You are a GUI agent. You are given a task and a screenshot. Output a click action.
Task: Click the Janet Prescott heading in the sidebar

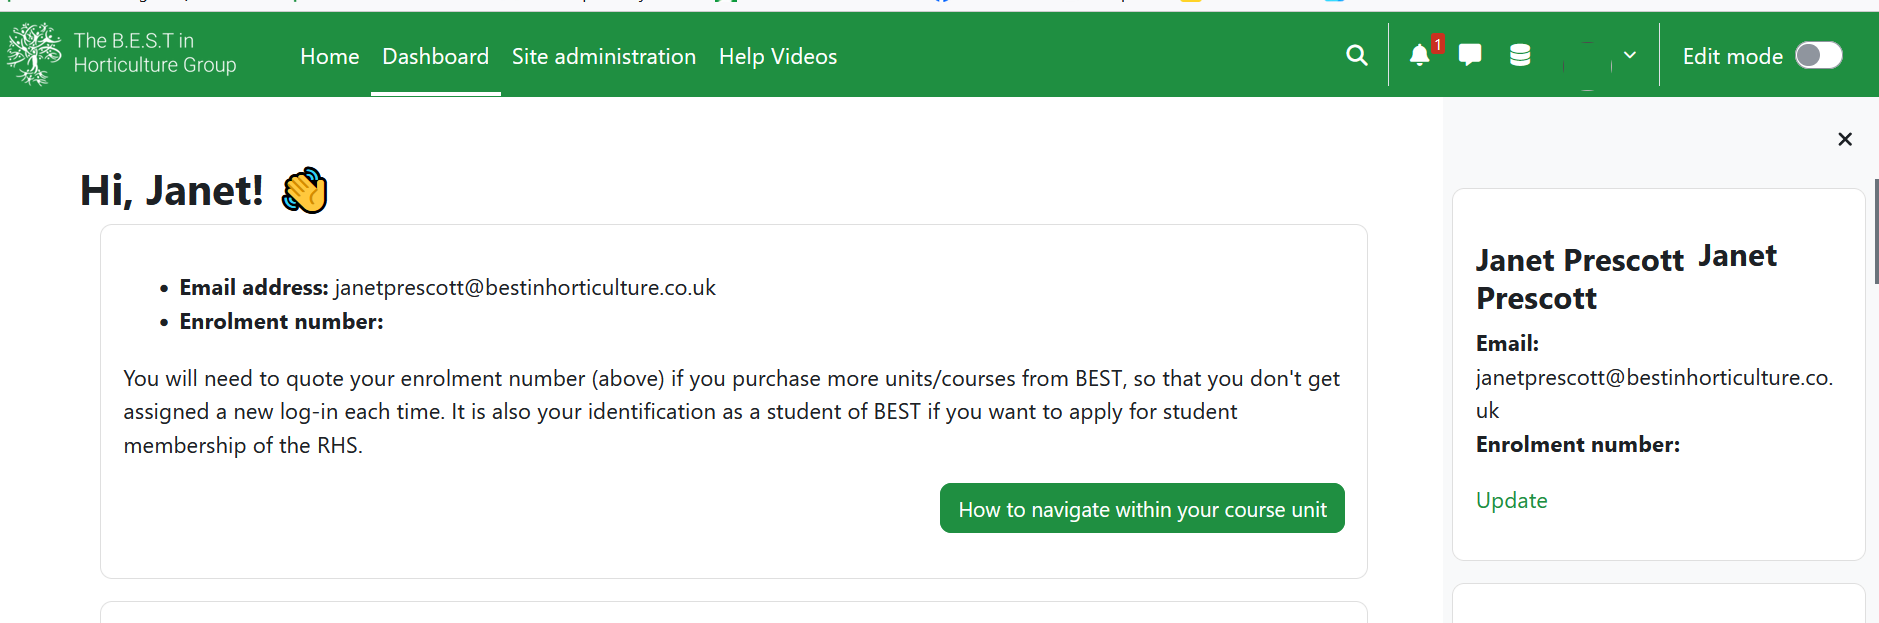[x=1580, y=261]
